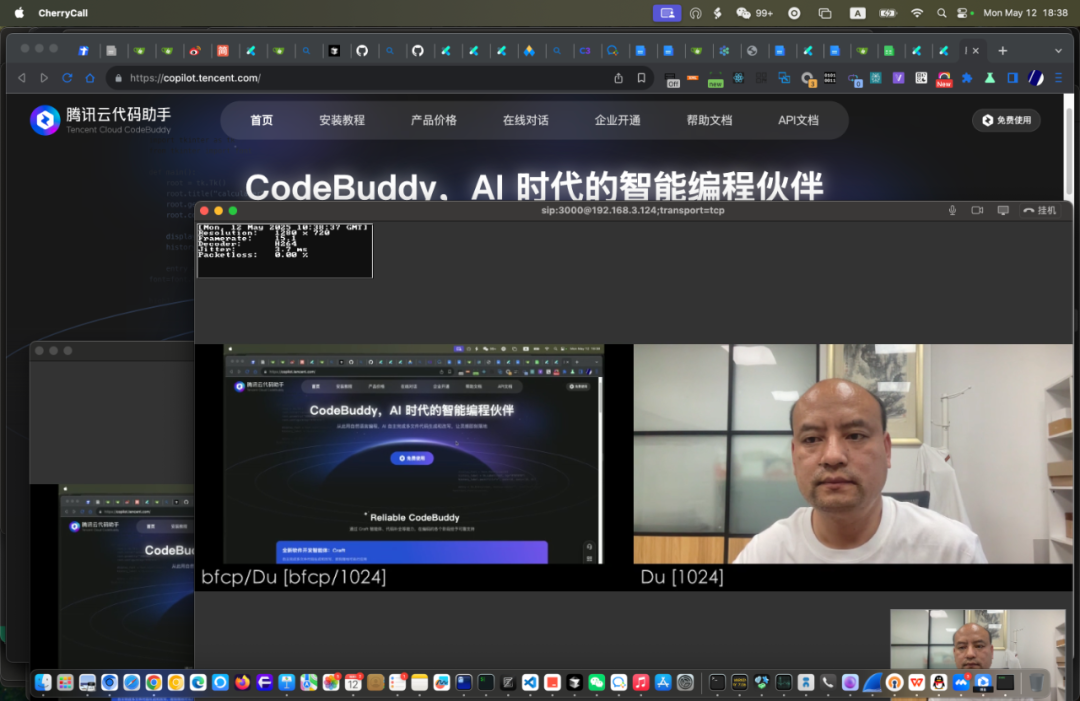This screenshot has width=1080, height=701.
Task: Go back in the browser
Action: (x=22, y=78)
